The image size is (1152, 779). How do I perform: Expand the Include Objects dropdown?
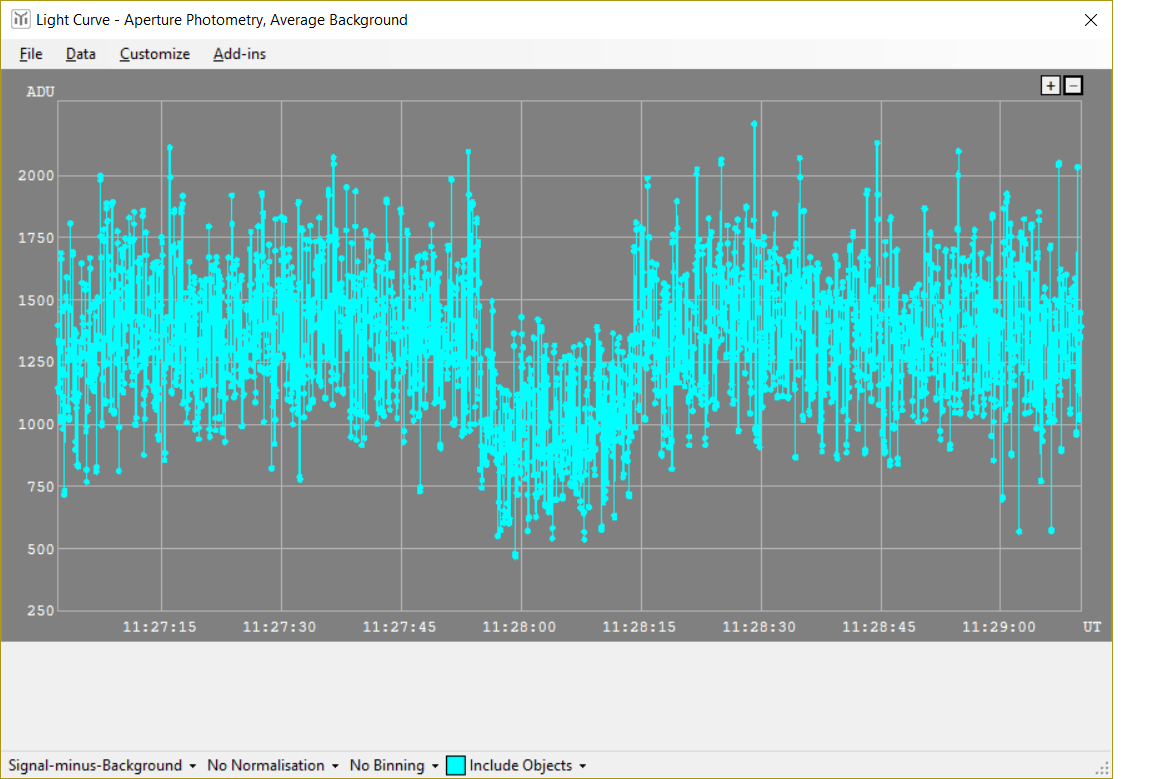528,765
